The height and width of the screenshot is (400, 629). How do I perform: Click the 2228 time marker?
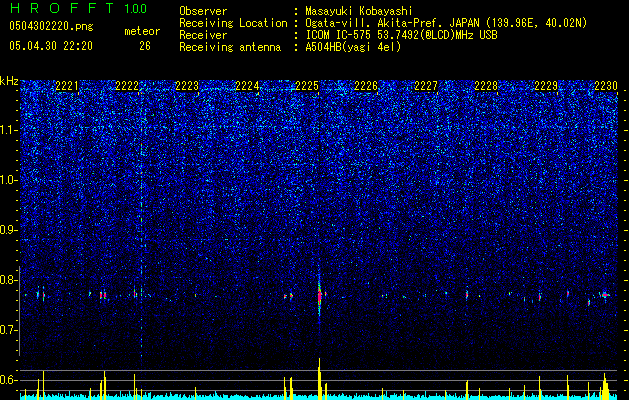click(486, 86)
